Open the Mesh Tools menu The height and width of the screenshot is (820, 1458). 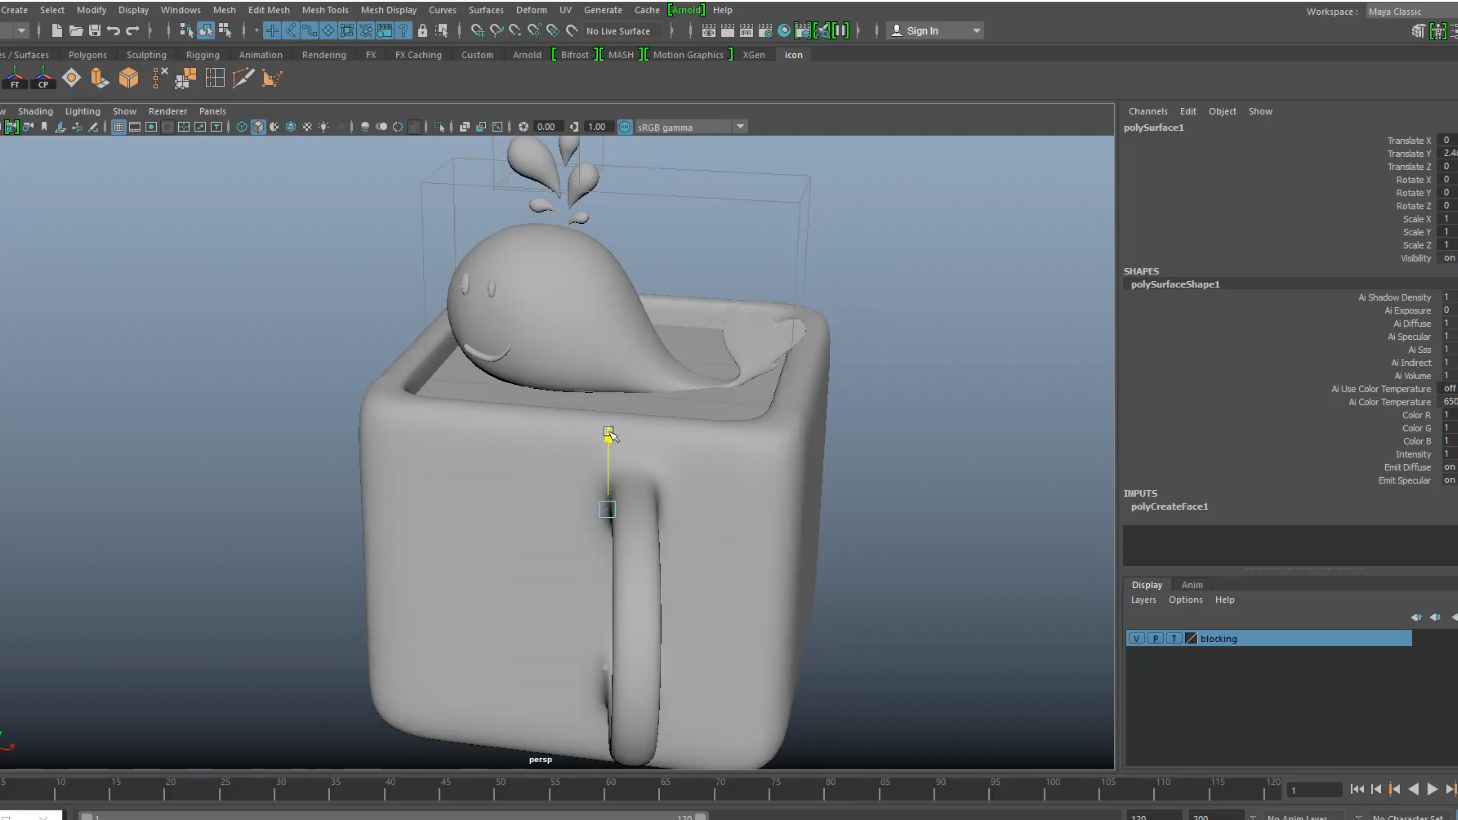click(325, 10)
